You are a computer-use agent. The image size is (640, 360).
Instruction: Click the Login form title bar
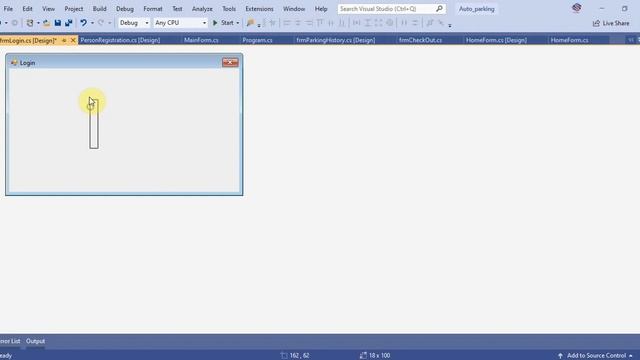[124, 62]
